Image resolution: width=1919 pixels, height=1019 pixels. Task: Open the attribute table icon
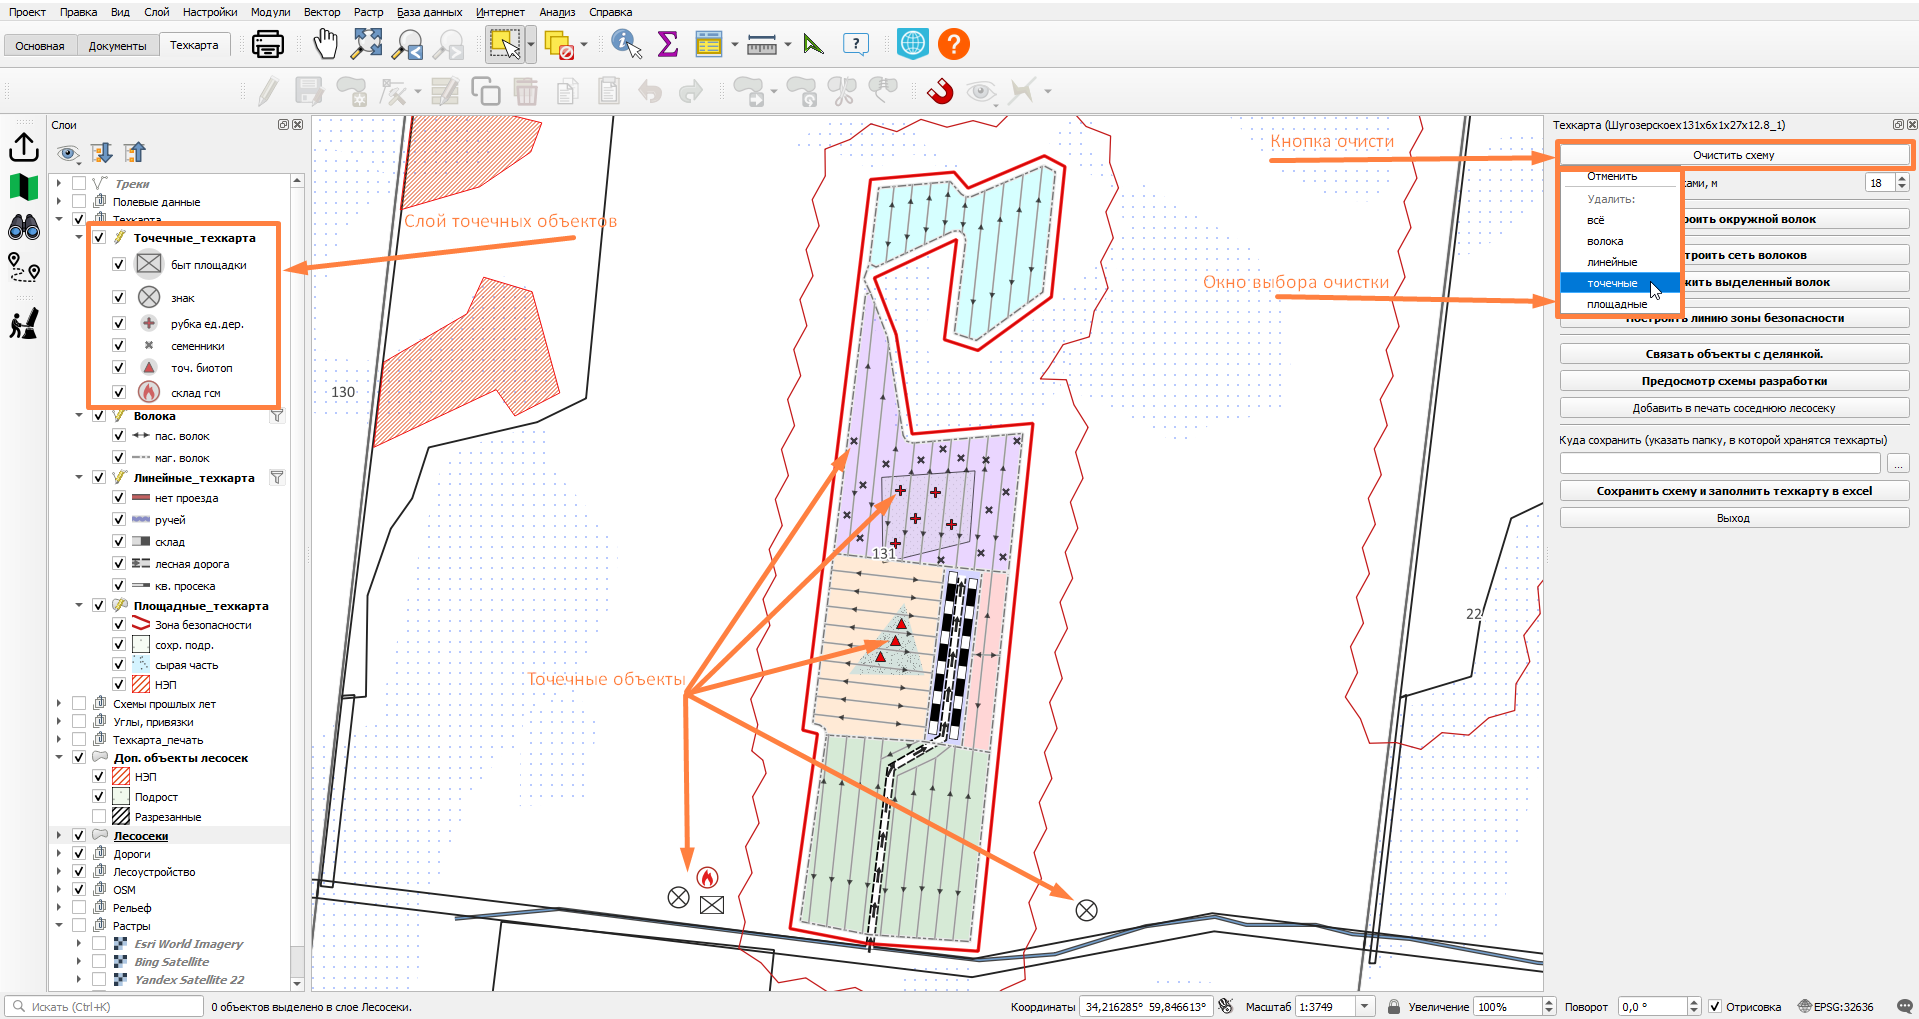tap(709, 44)
